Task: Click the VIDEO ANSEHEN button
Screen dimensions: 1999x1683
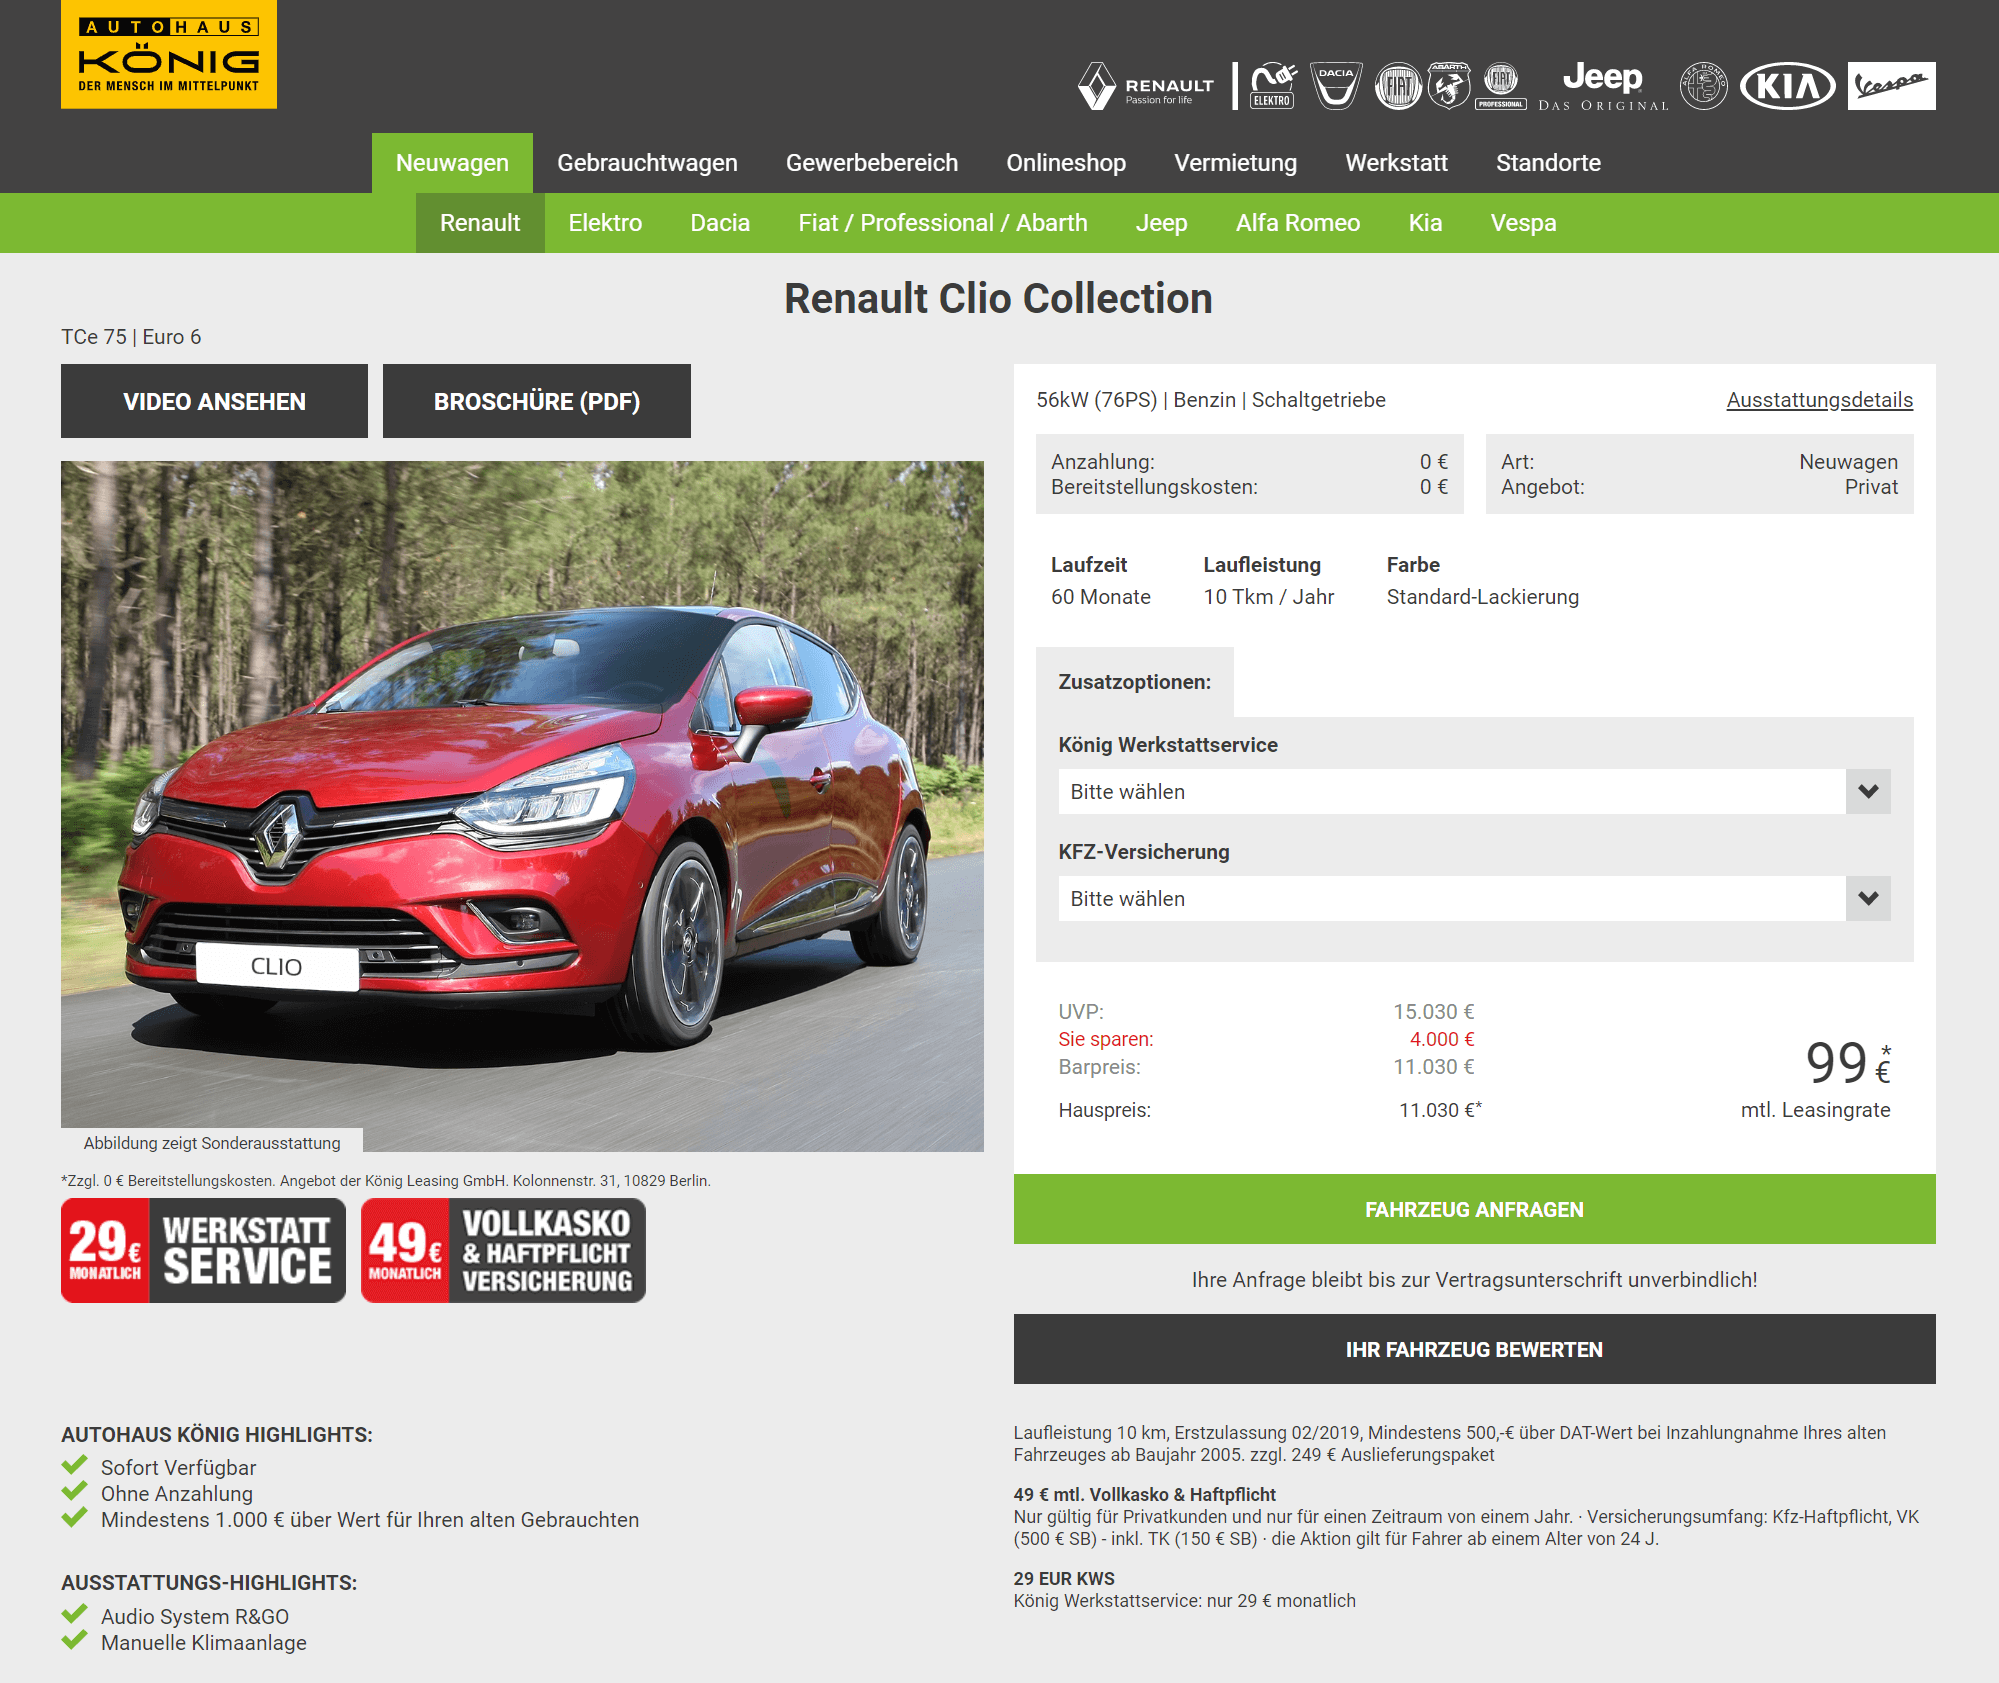Action: coord(214,401)
